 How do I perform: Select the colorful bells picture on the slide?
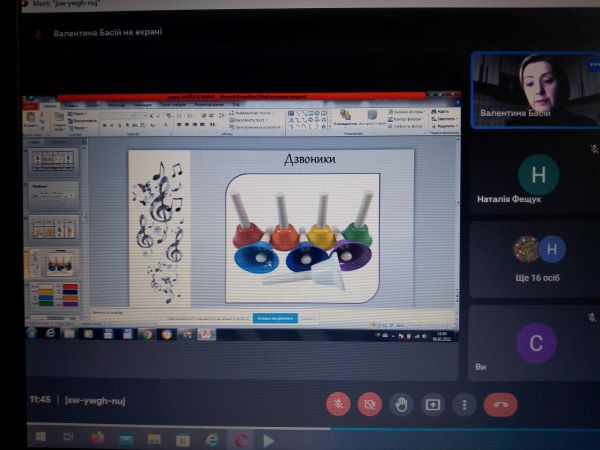[302, 238]
